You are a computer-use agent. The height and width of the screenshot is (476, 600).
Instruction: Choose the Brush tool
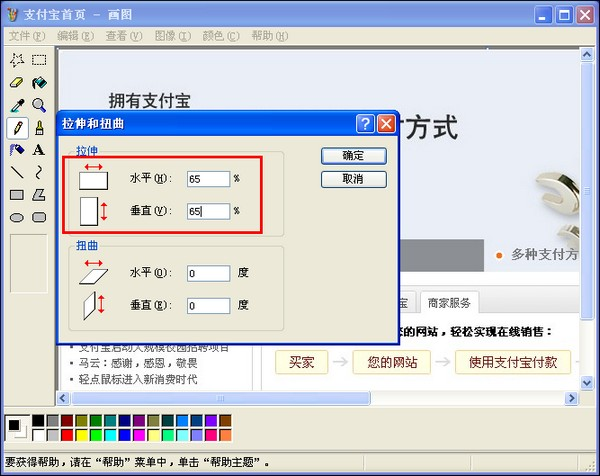pos(39,128)
